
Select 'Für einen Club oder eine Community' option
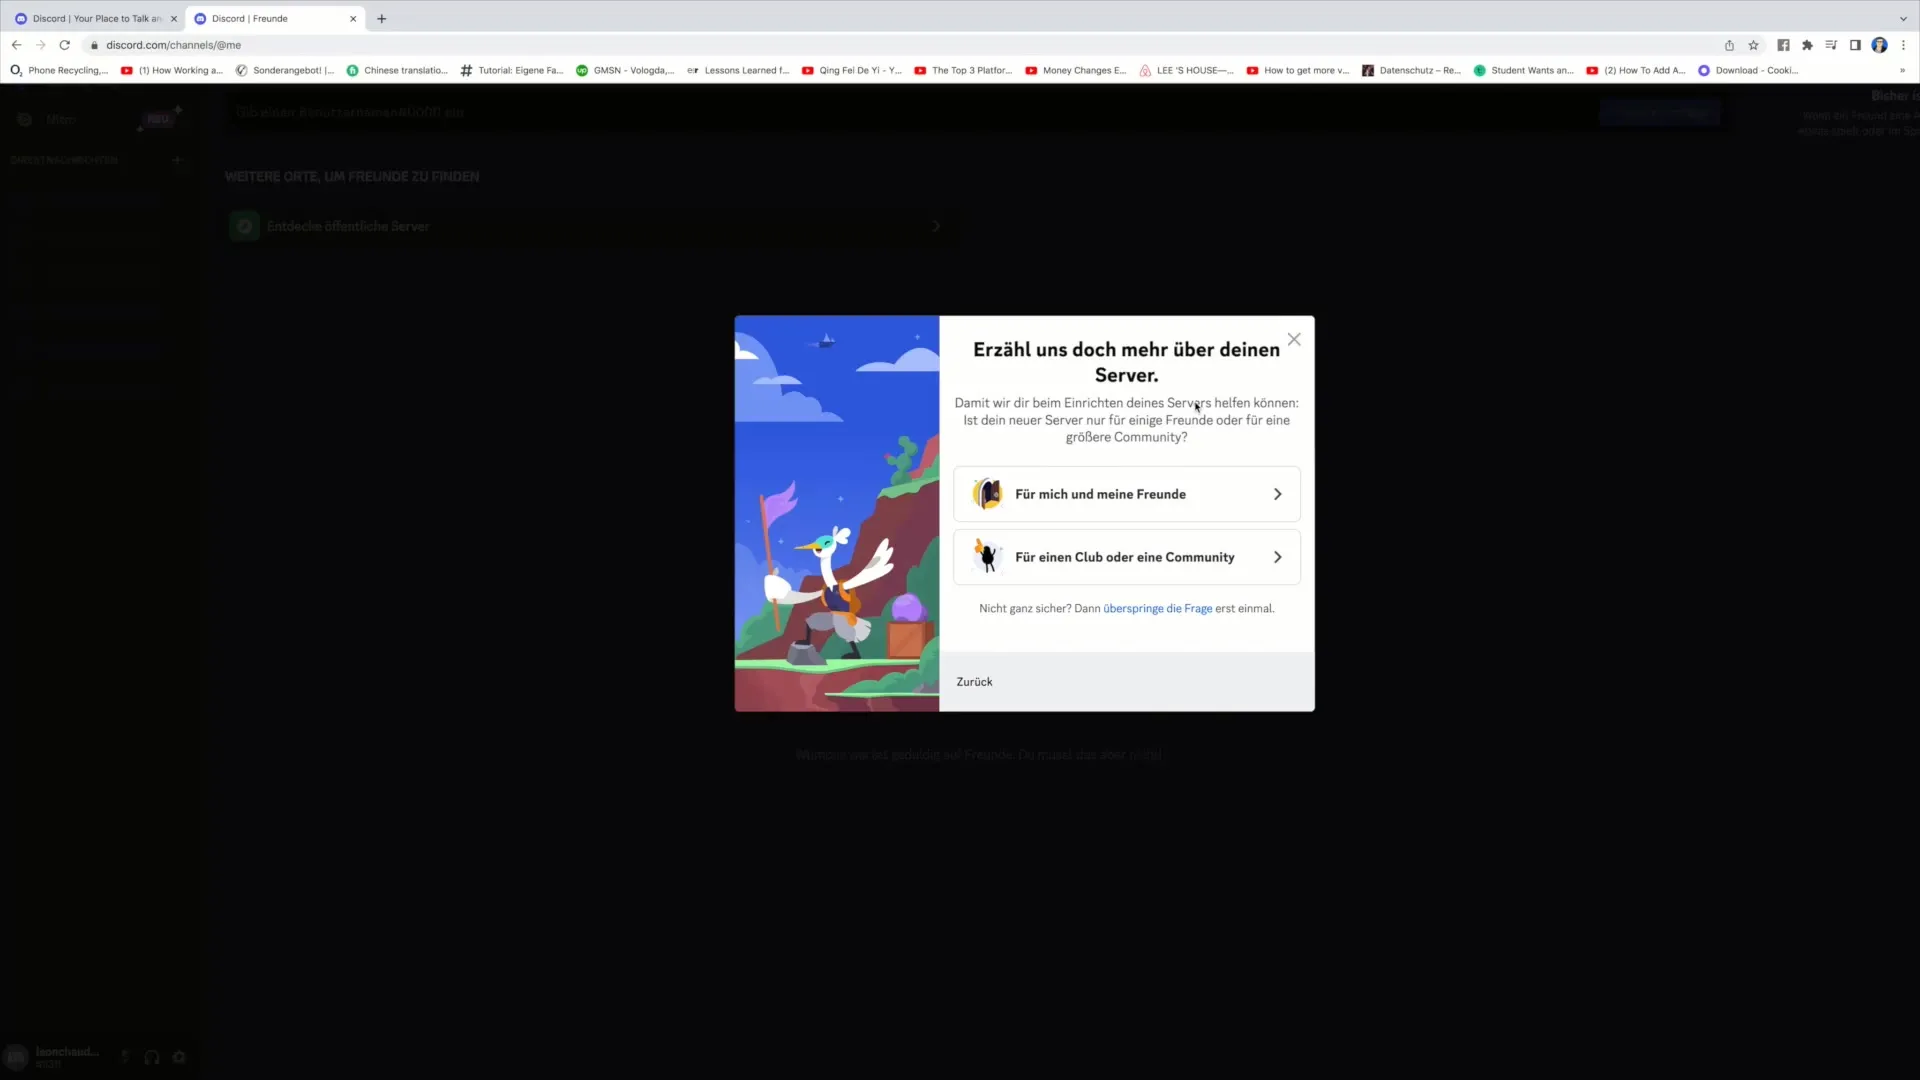(x=1127, y=556)
